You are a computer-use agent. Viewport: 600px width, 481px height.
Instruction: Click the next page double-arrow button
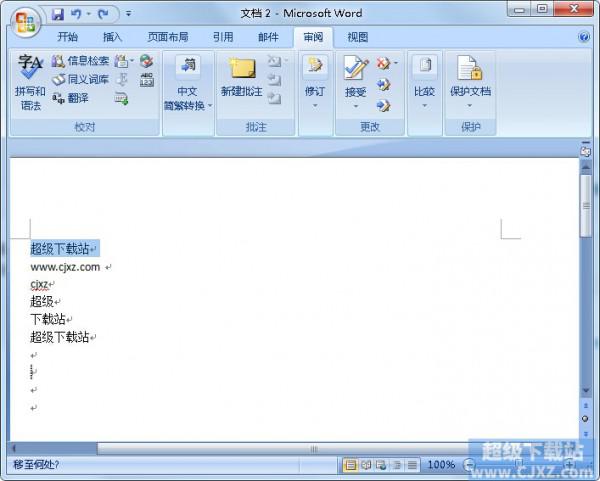(585, 434)
